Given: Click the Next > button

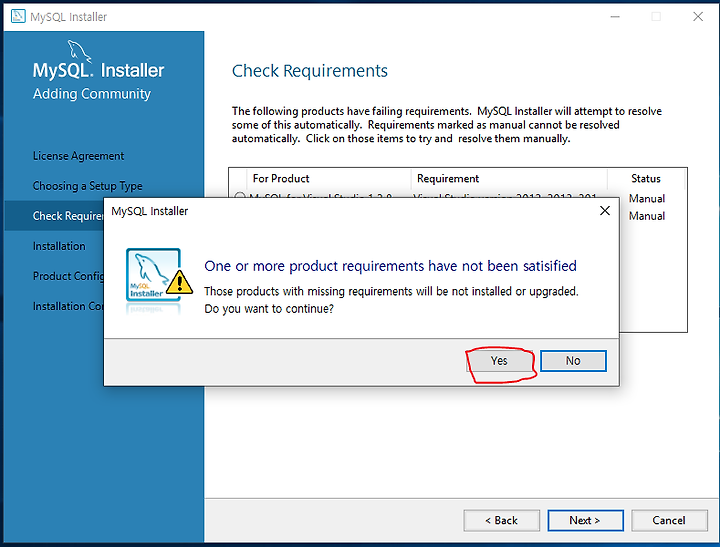Looking at the screenshot, I should click(585, 520).
